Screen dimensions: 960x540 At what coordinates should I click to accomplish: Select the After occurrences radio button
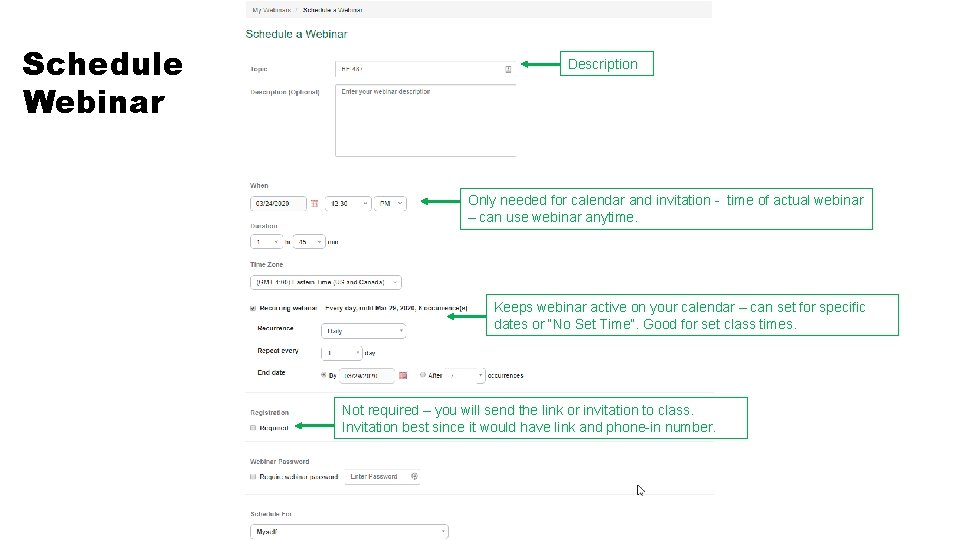(x=422, y=375)
